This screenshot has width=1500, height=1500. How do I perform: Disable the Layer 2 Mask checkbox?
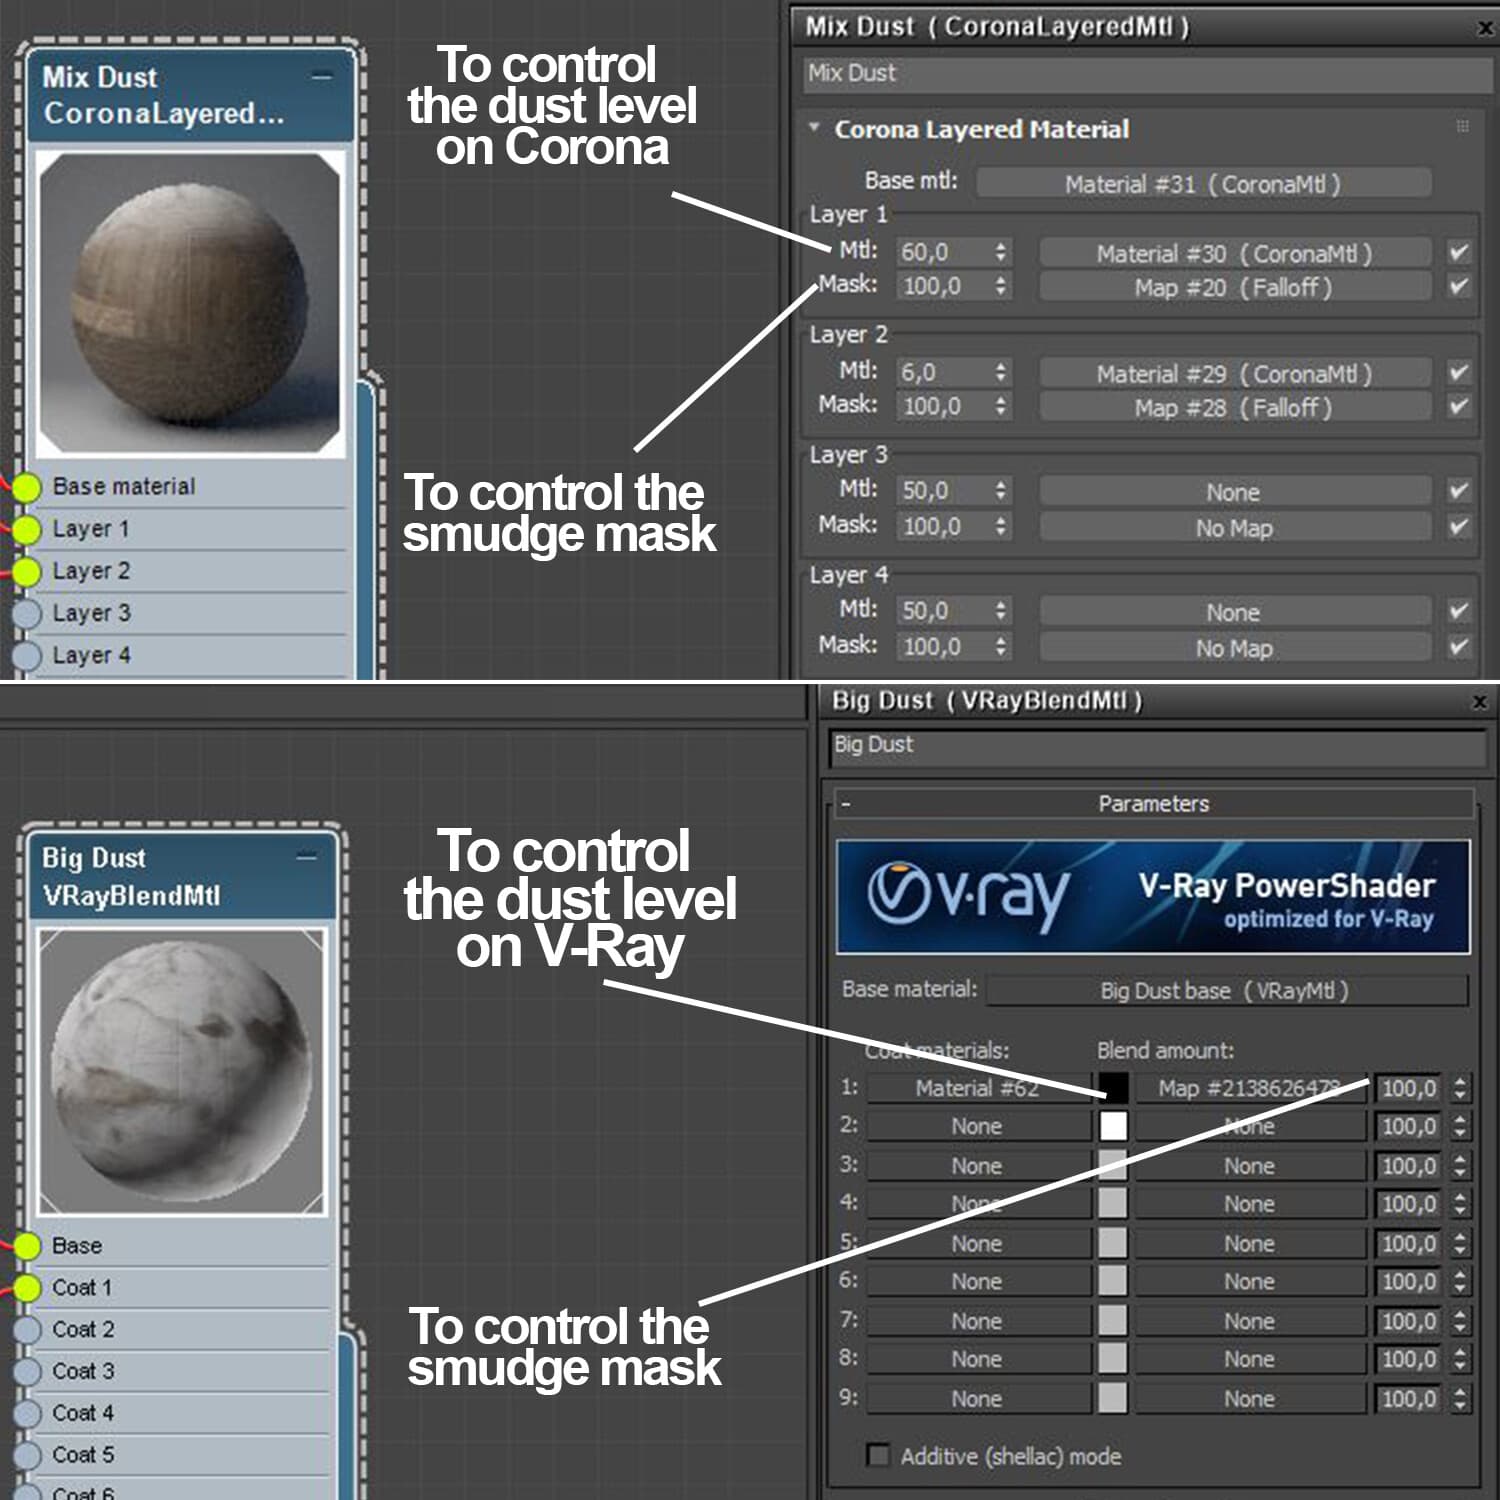click(x=1459, y=406)
